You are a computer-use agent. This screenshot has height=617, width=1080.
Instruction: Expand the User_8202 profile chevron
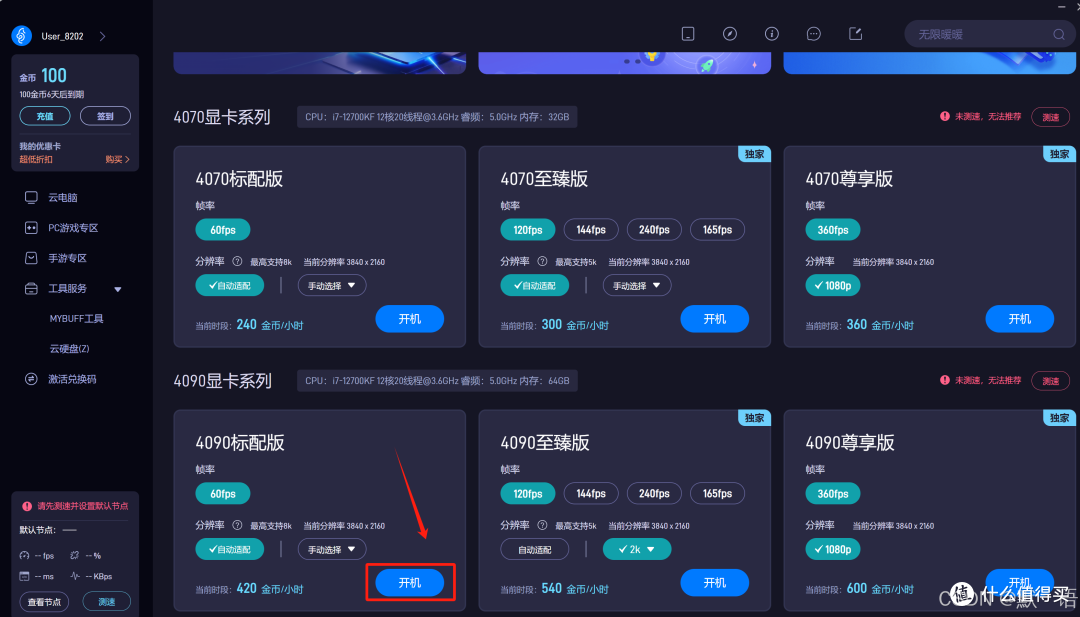point(103,36)
